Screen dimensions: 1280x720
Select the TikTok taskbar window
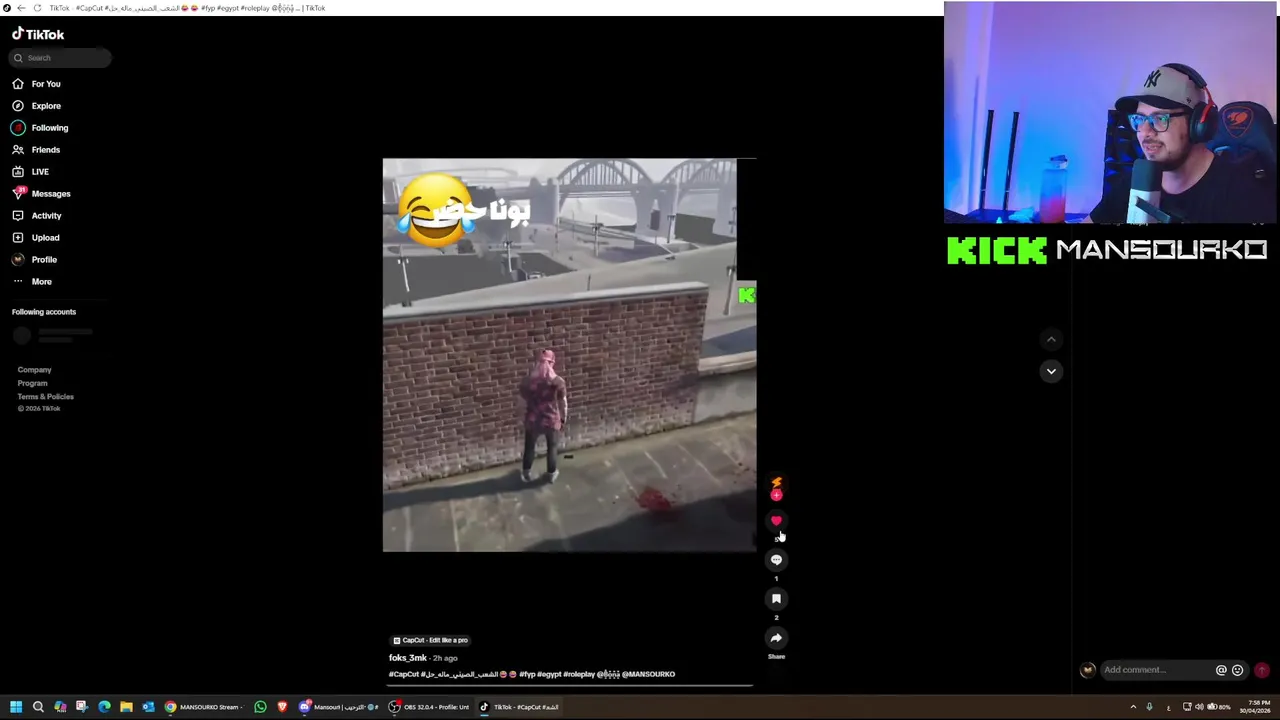(x=519, y=707)
